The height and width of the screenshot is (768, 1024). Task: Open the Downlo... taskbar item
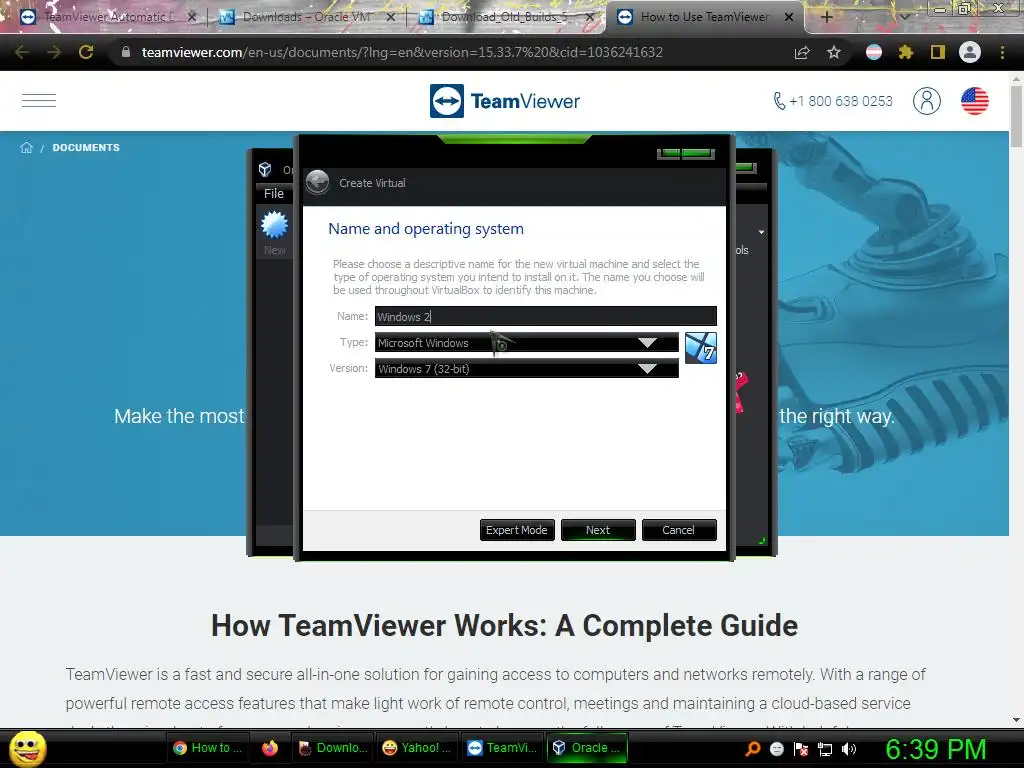click(332, 748)
